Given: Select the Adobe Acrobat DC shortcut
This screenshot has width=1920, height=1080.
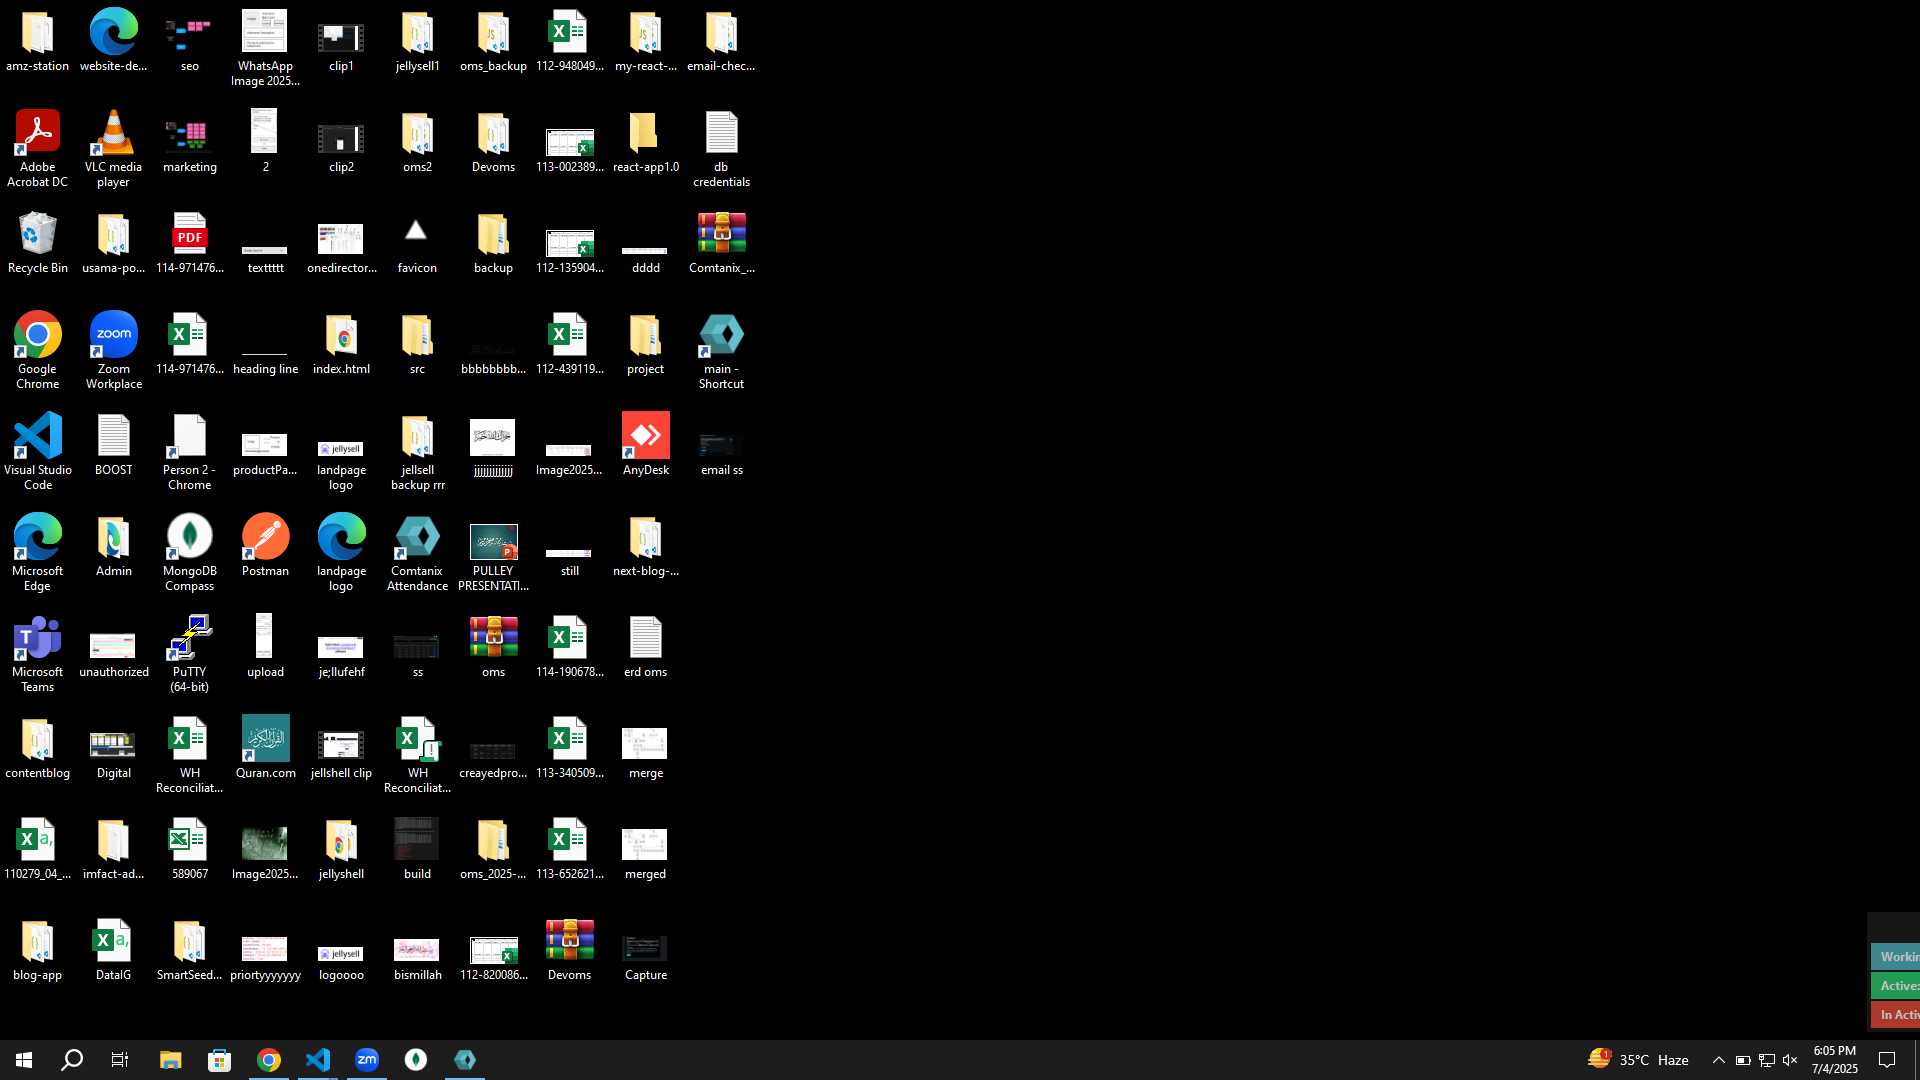Looking at the screenshot, I should tap(37, 149).
